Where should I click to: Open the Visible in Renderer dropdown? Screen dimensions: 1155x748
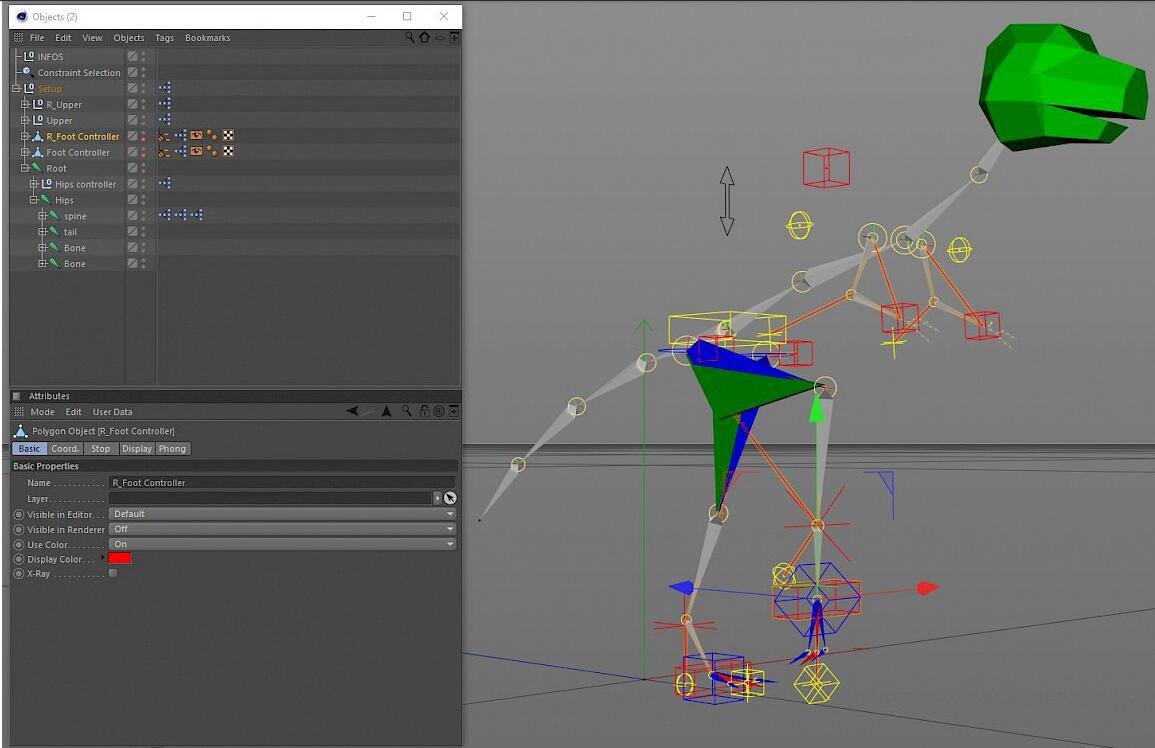coord(282,529)
